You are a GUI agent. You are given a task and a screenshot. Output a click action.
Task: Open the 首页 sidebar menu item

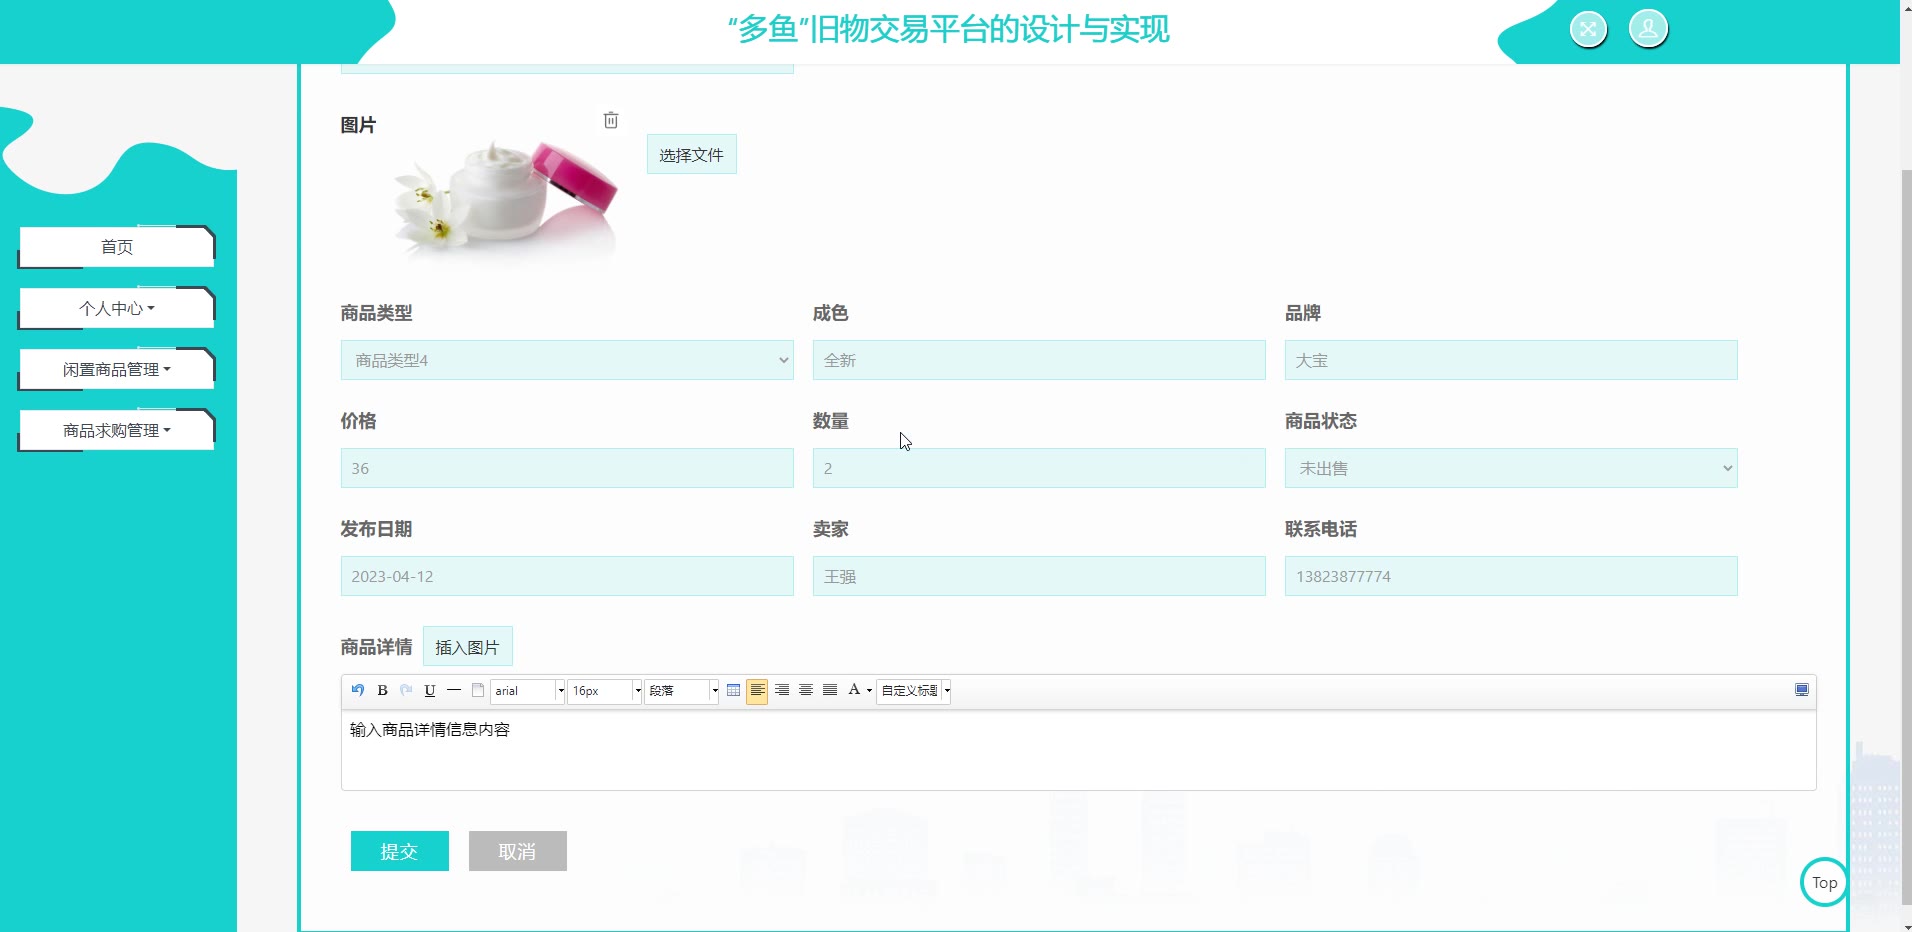pyautogui.click(x=117, y=247)
